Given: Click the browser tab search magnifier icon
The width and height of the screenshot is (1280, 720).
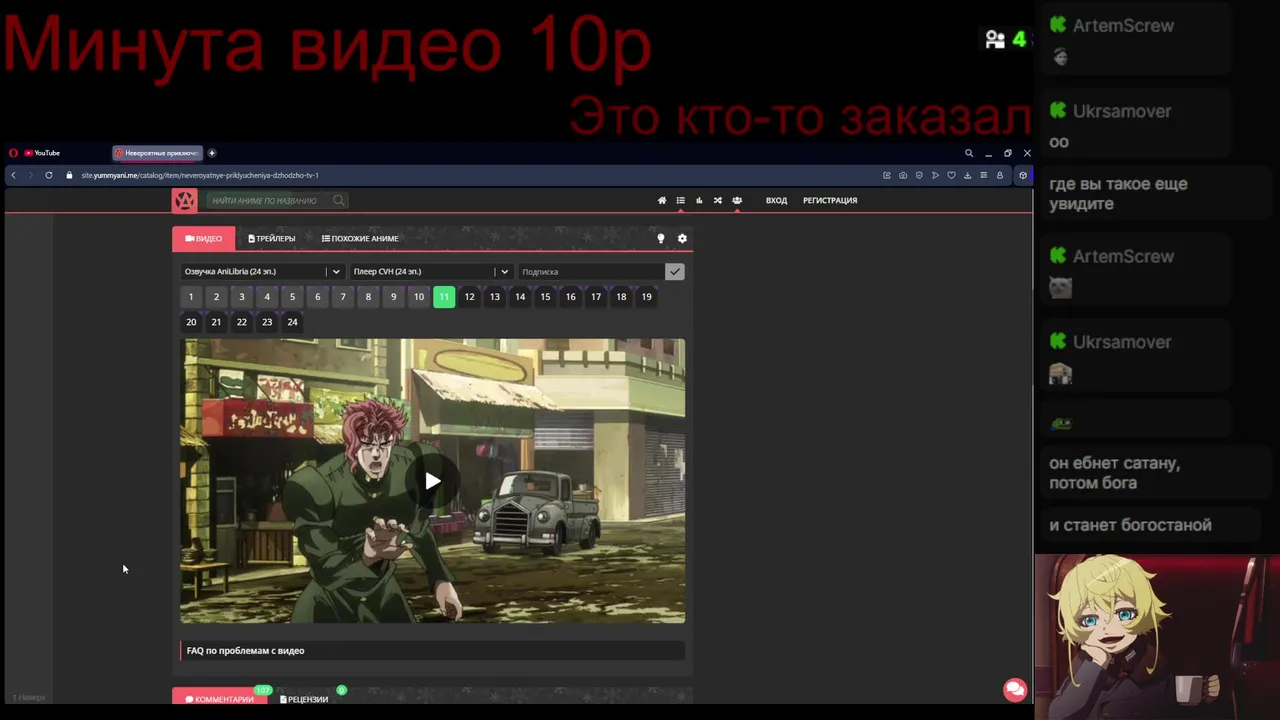Looking at the screenshot, I should pos(969,153).
